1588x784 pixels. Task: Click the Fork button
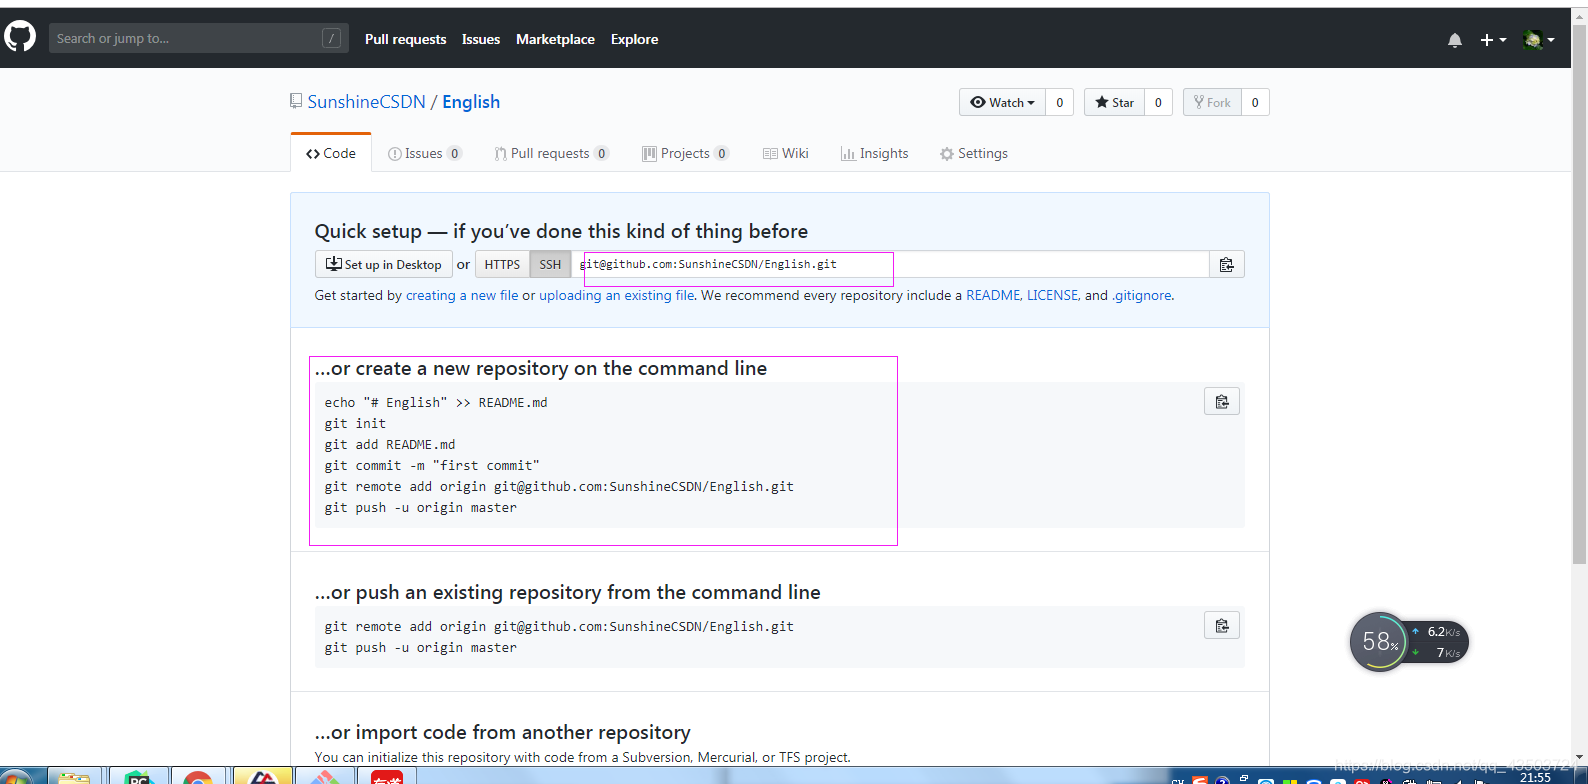[x=1212, y=102]
